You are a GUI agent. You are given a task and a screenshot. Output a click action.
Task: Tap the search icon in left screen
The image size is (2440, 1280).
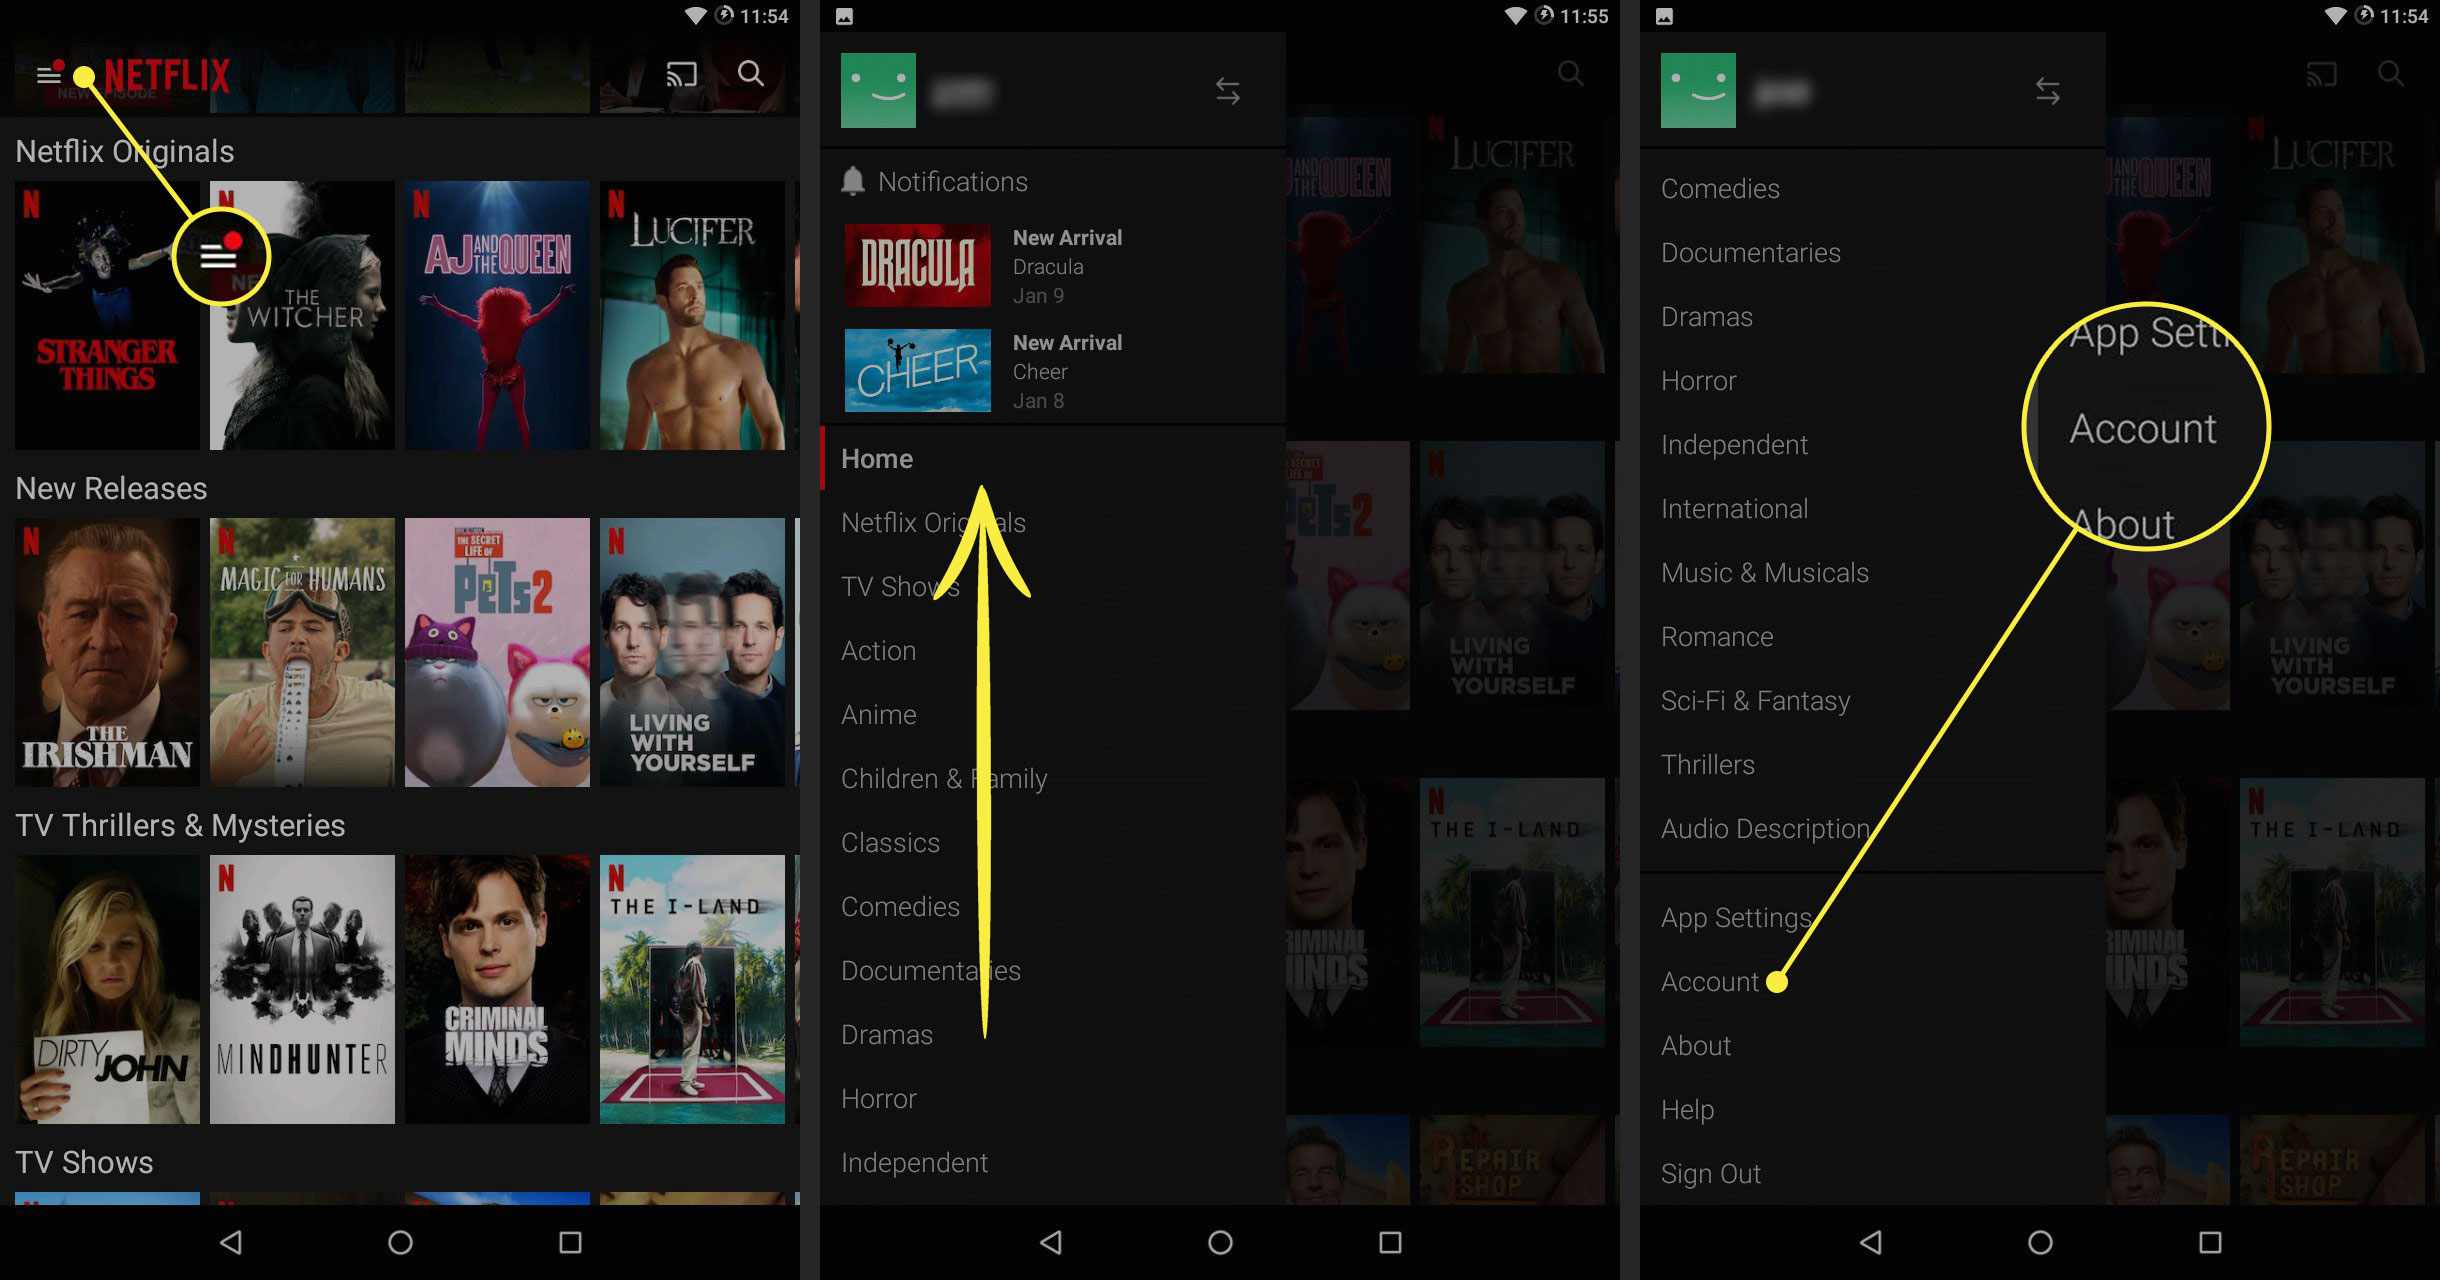click(x=750, y=73)
